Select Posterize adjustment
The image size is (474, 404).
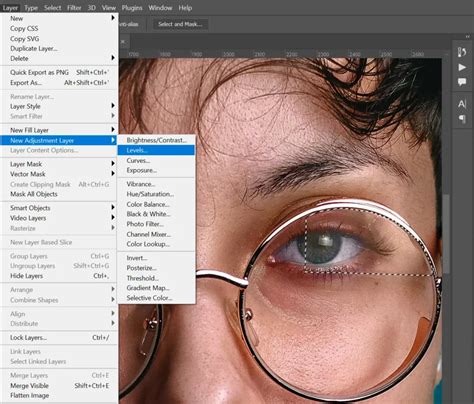point(156,268)
